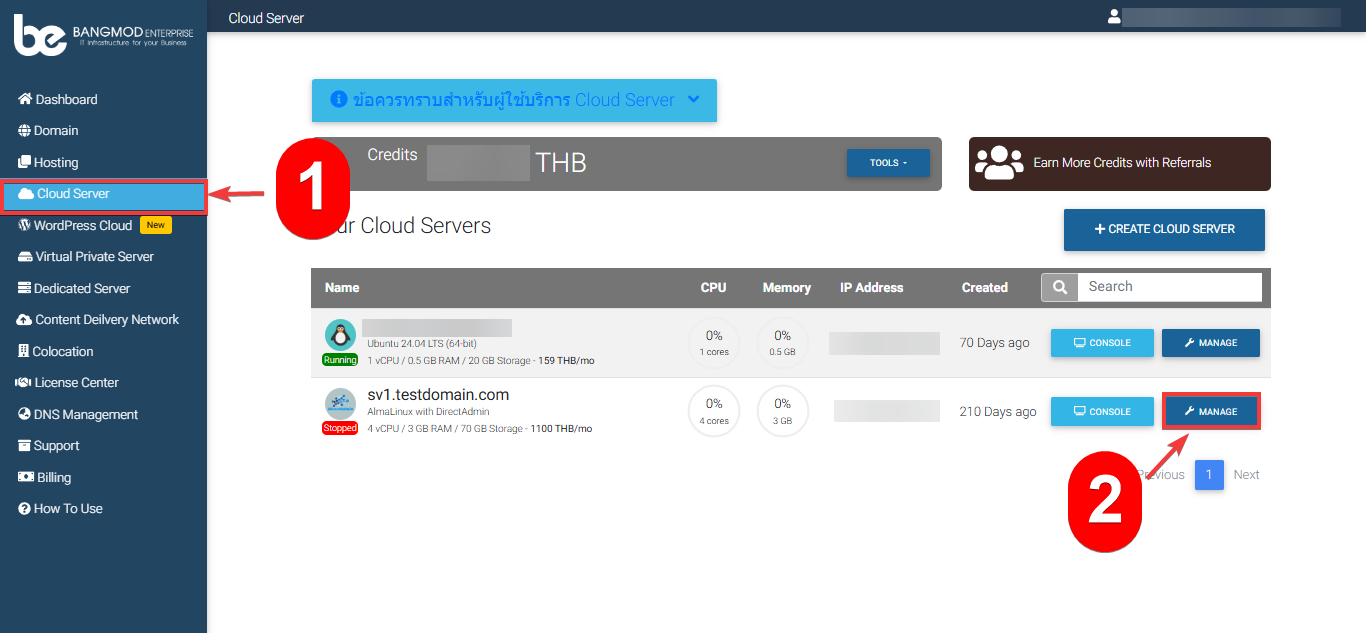Click the Ubuntu penguin server icon

point(340,334)
